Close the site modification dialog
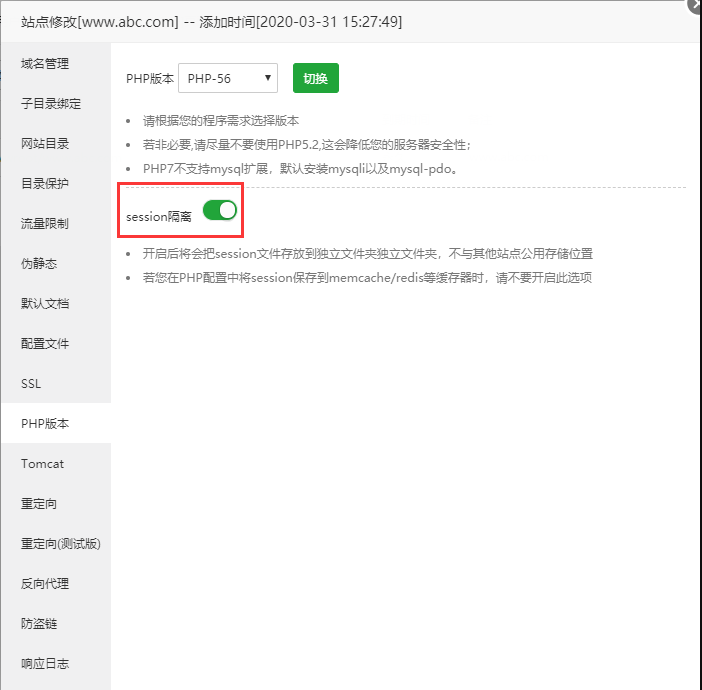 pyautogui.click(x=695, y=5)
